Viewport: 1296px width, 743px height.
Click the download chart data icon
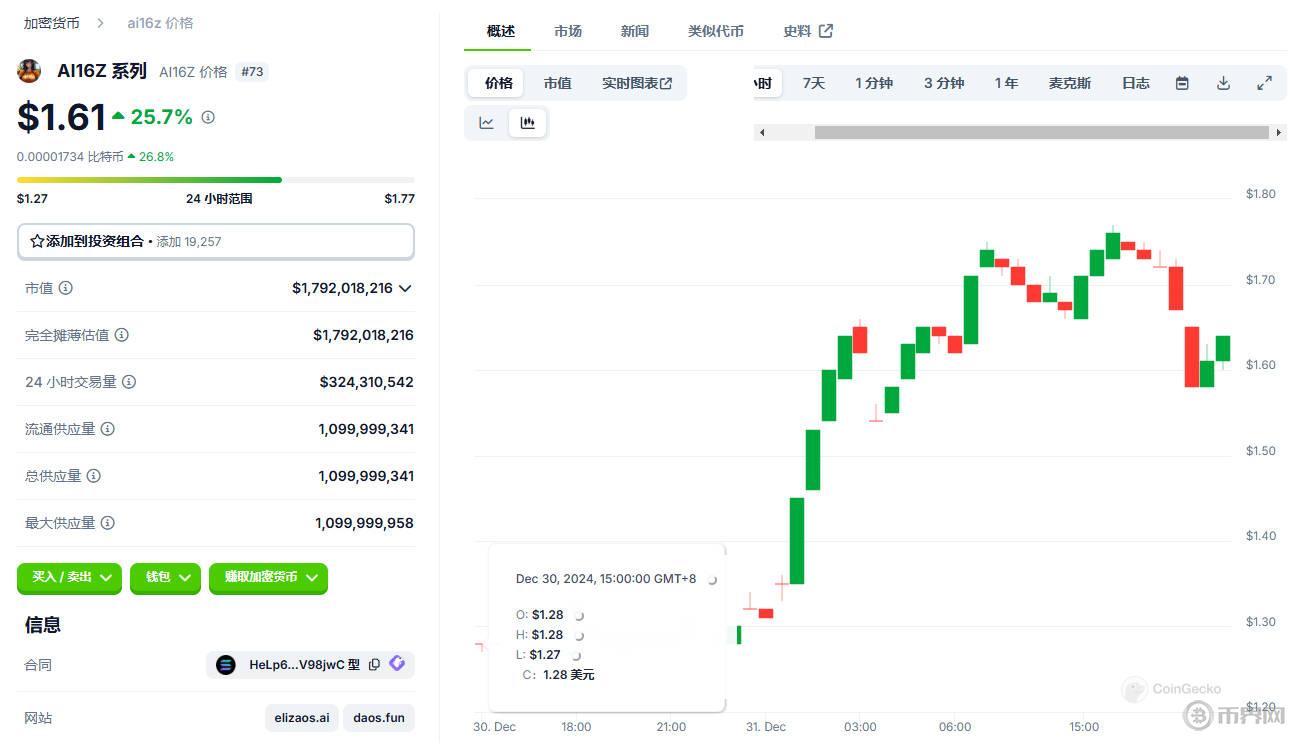click(1223, 83)
